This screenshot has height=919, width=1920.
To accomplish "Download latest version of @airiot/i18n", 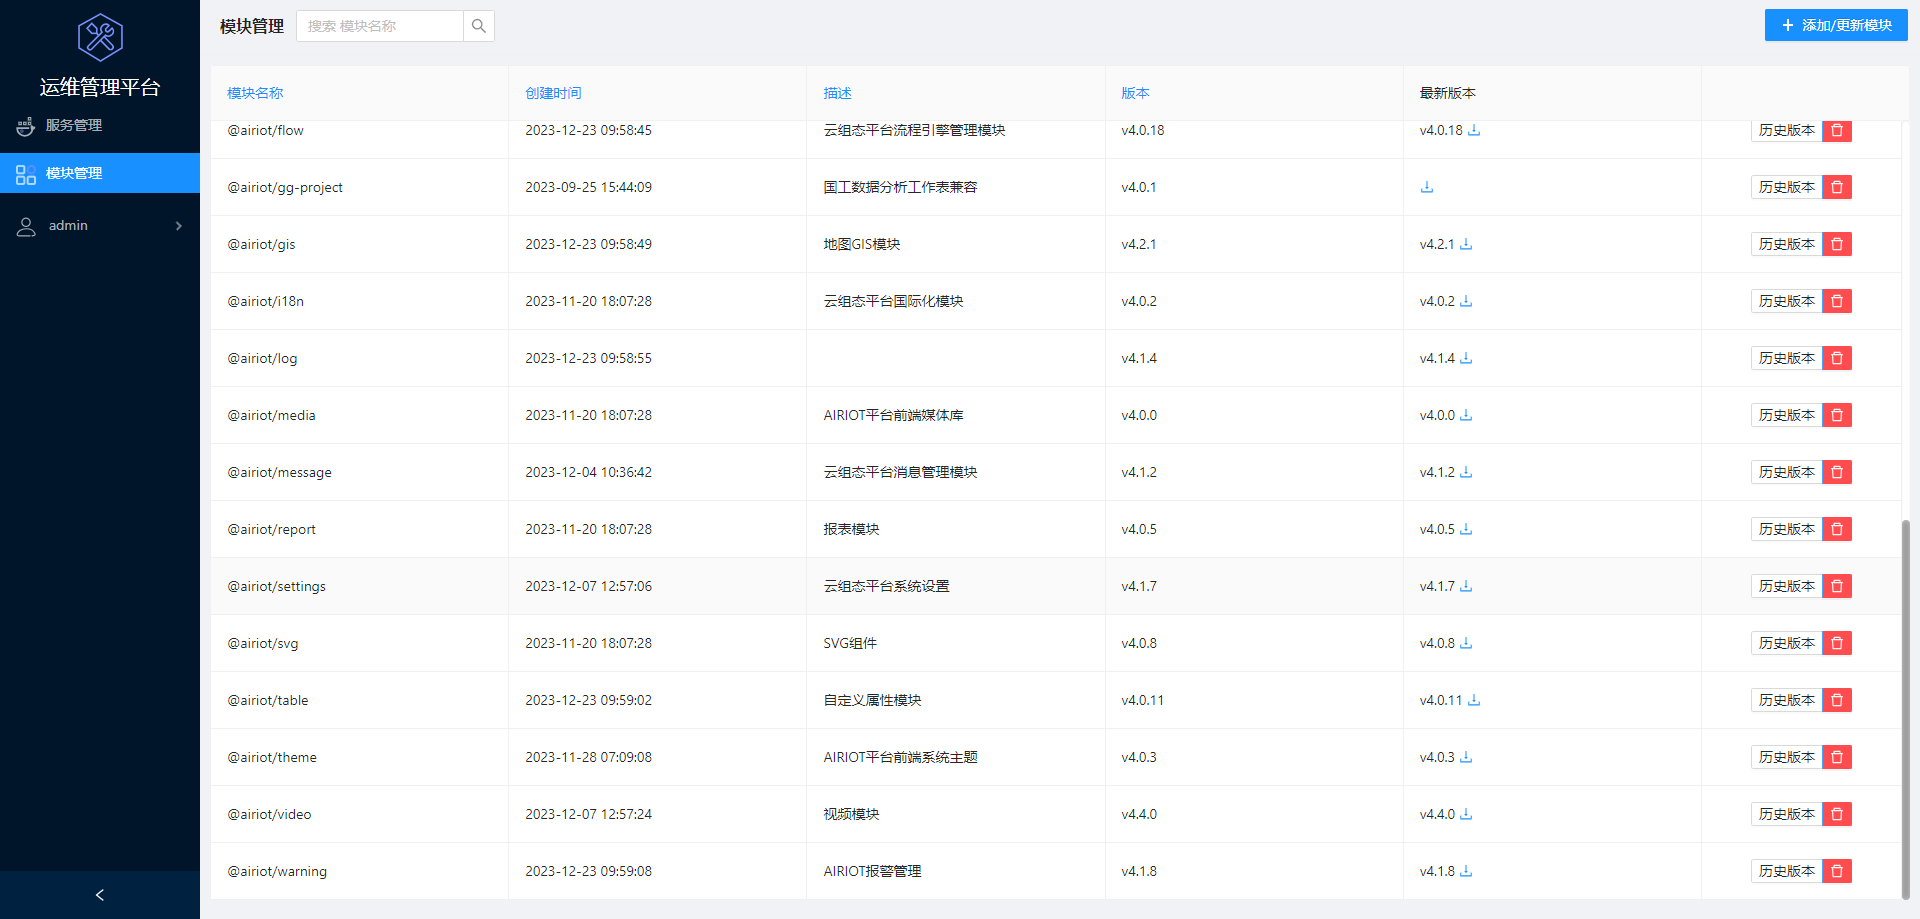I will pyautogui.click(x=1466, y=301).
